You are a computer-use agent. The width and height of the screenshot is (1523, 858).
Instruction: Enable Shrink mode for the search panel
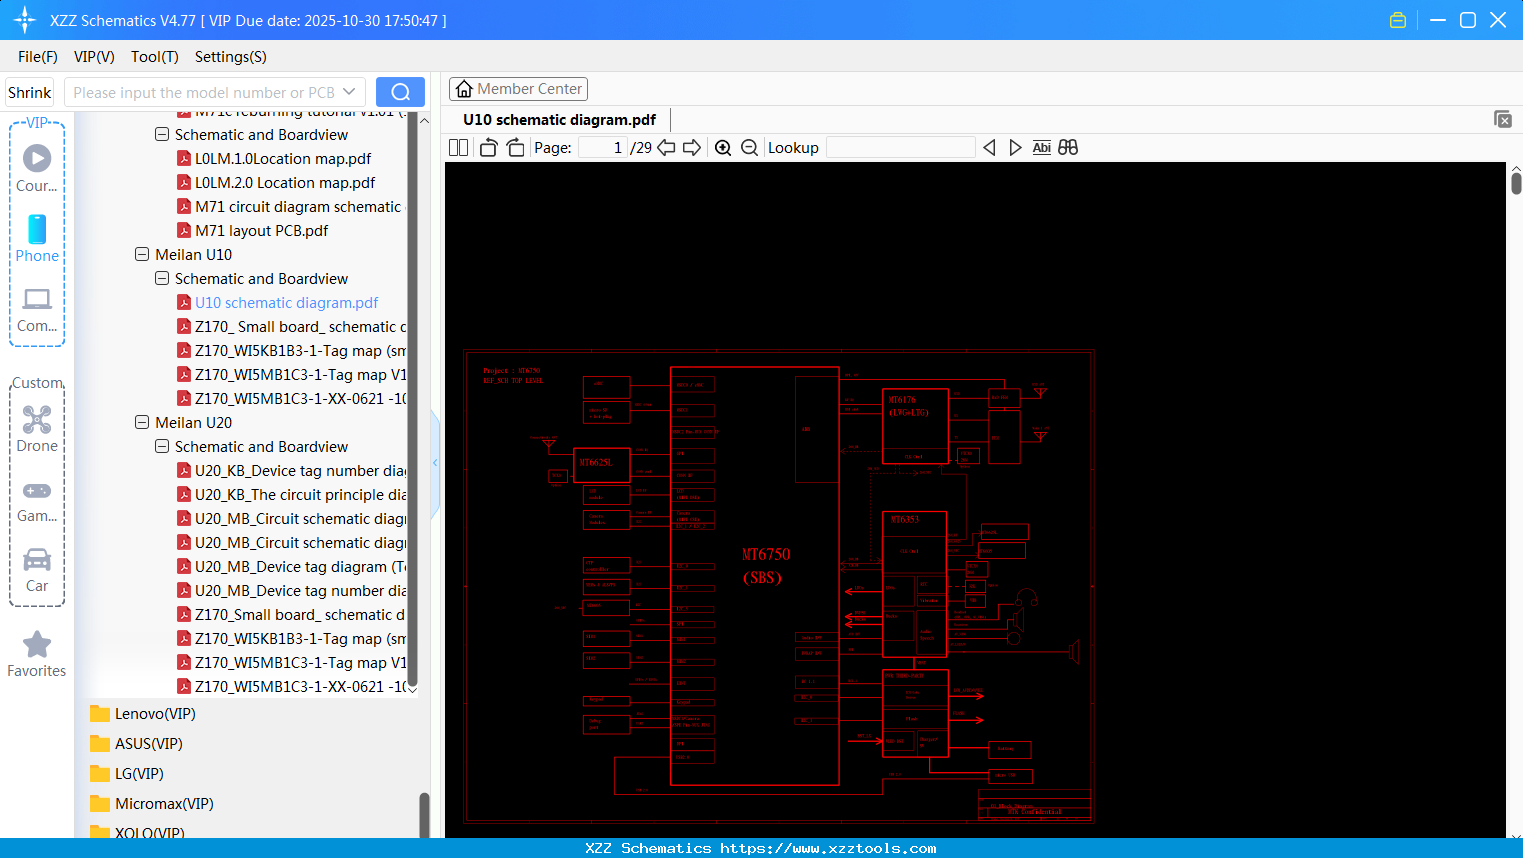(x=29, y=91)
